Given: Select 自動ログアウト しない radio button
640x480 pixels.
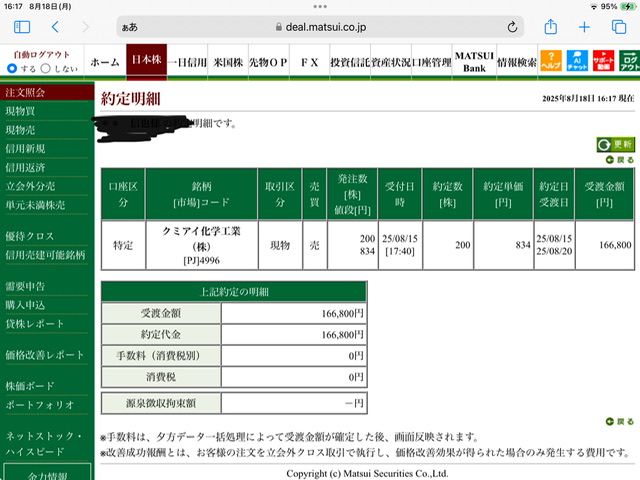Looking at the screenshot, I should (46, 68).
